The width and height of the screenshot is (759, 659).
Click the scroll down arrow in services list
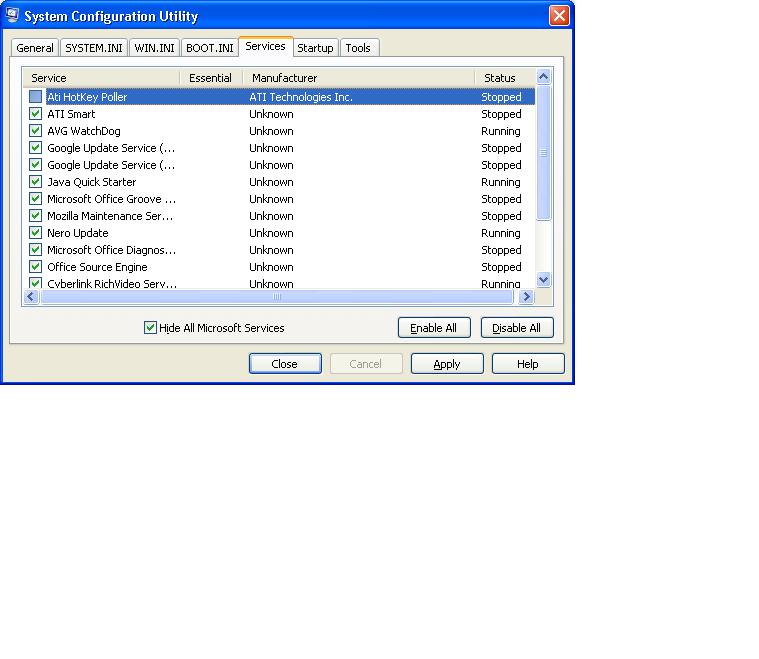click(544, 279)
